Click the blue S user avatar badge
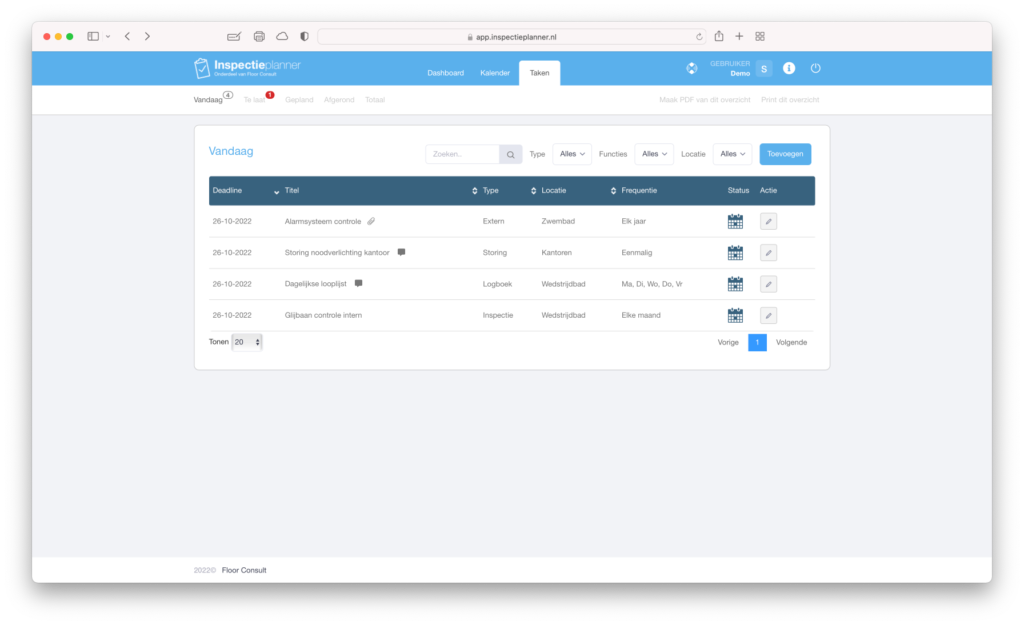The image size is (1024, 625). point(764,68)
